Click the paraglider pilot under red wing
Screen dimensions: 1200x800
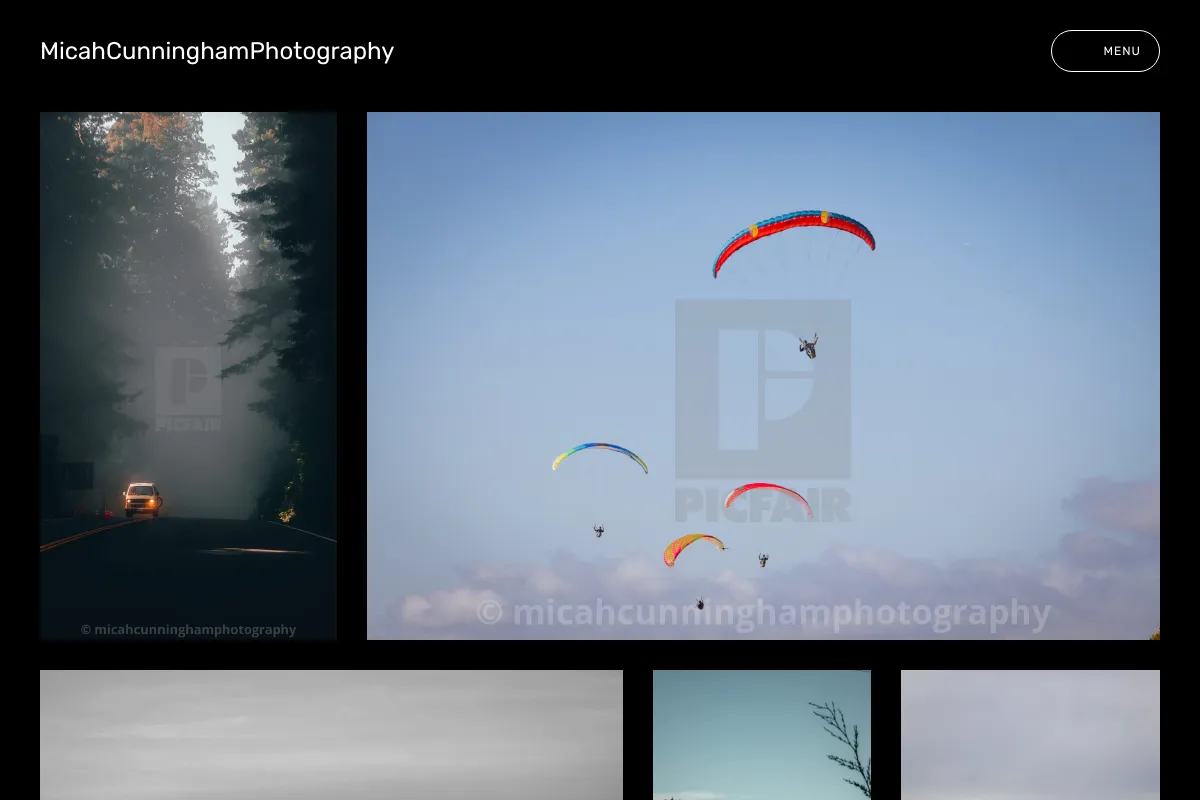(x=808, y=346)
